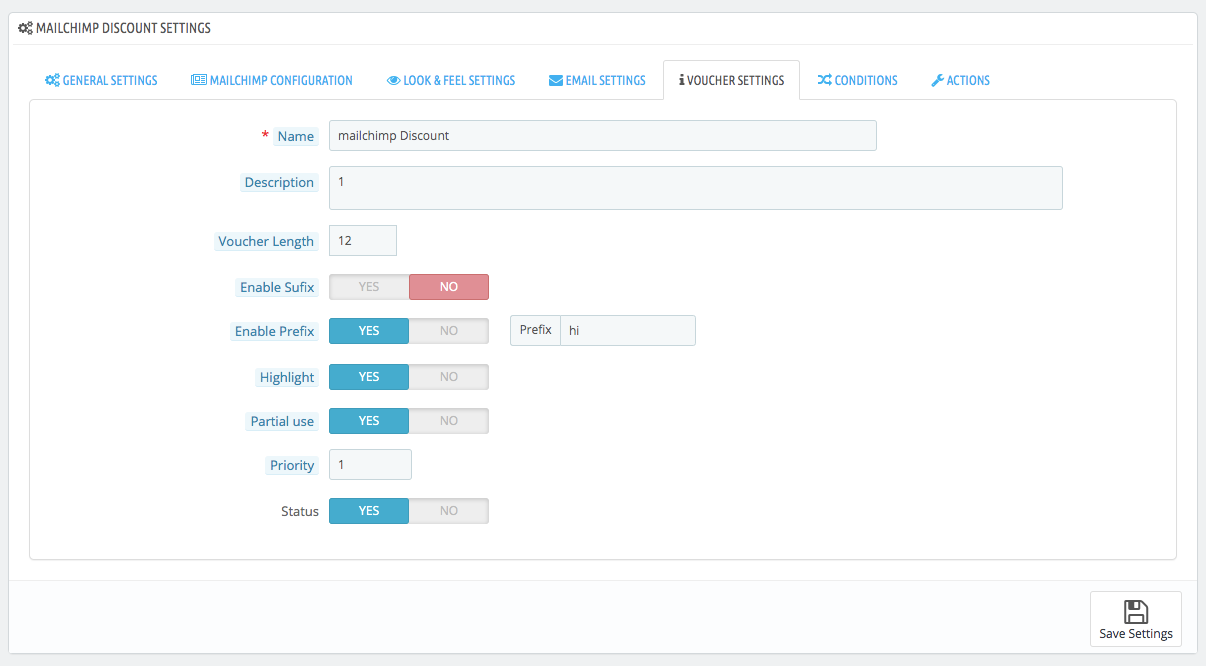Click the eye icon of Look & Feel
The height and width of the screenshot is (666, 1206).
point(393,80)
